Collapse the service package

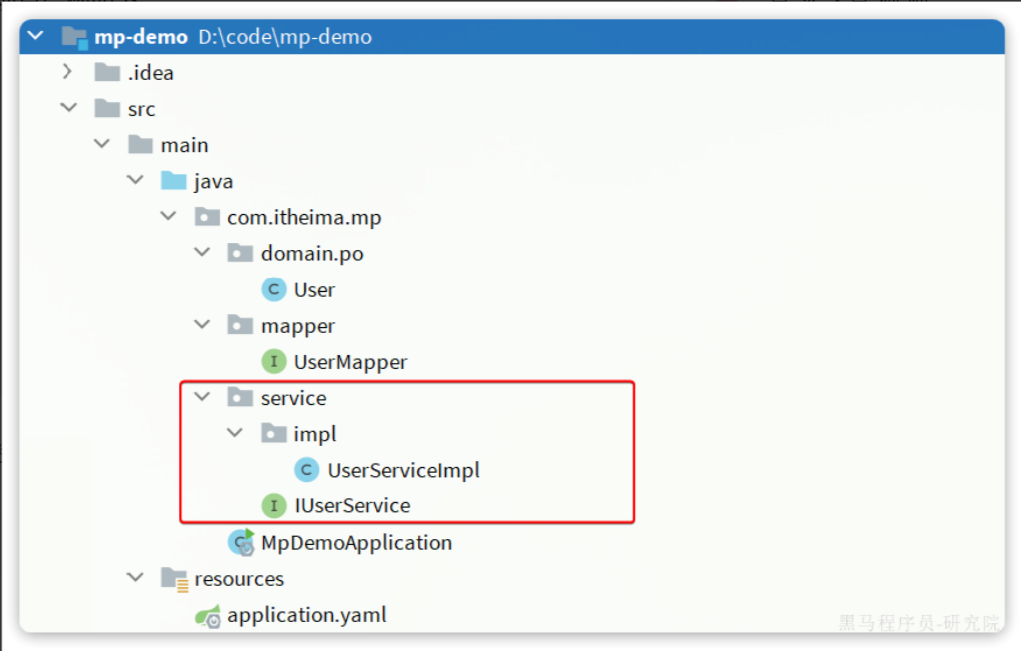[x=202, y=398]
